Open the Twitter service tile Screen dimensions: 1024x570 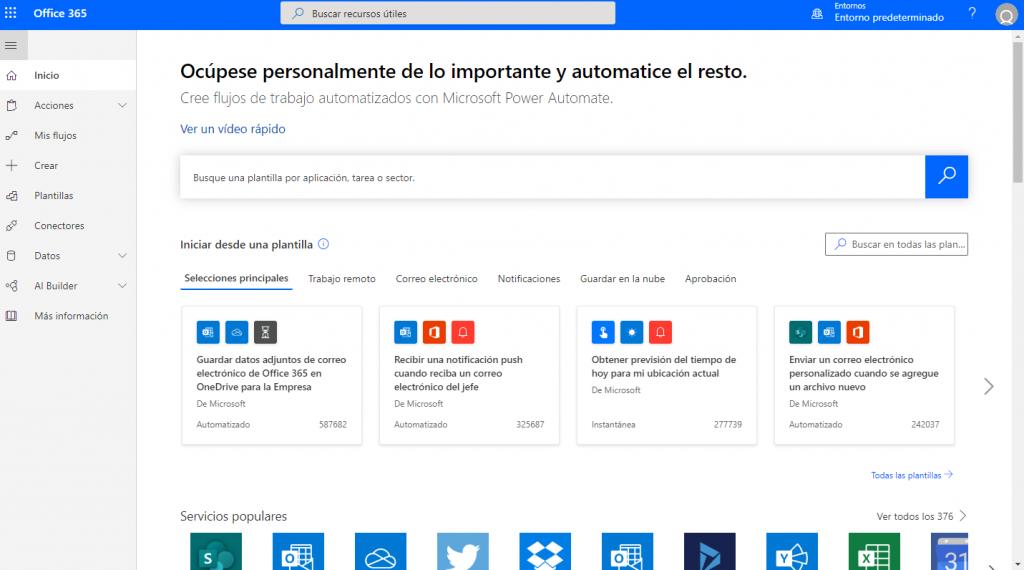[x=463, y=551]
